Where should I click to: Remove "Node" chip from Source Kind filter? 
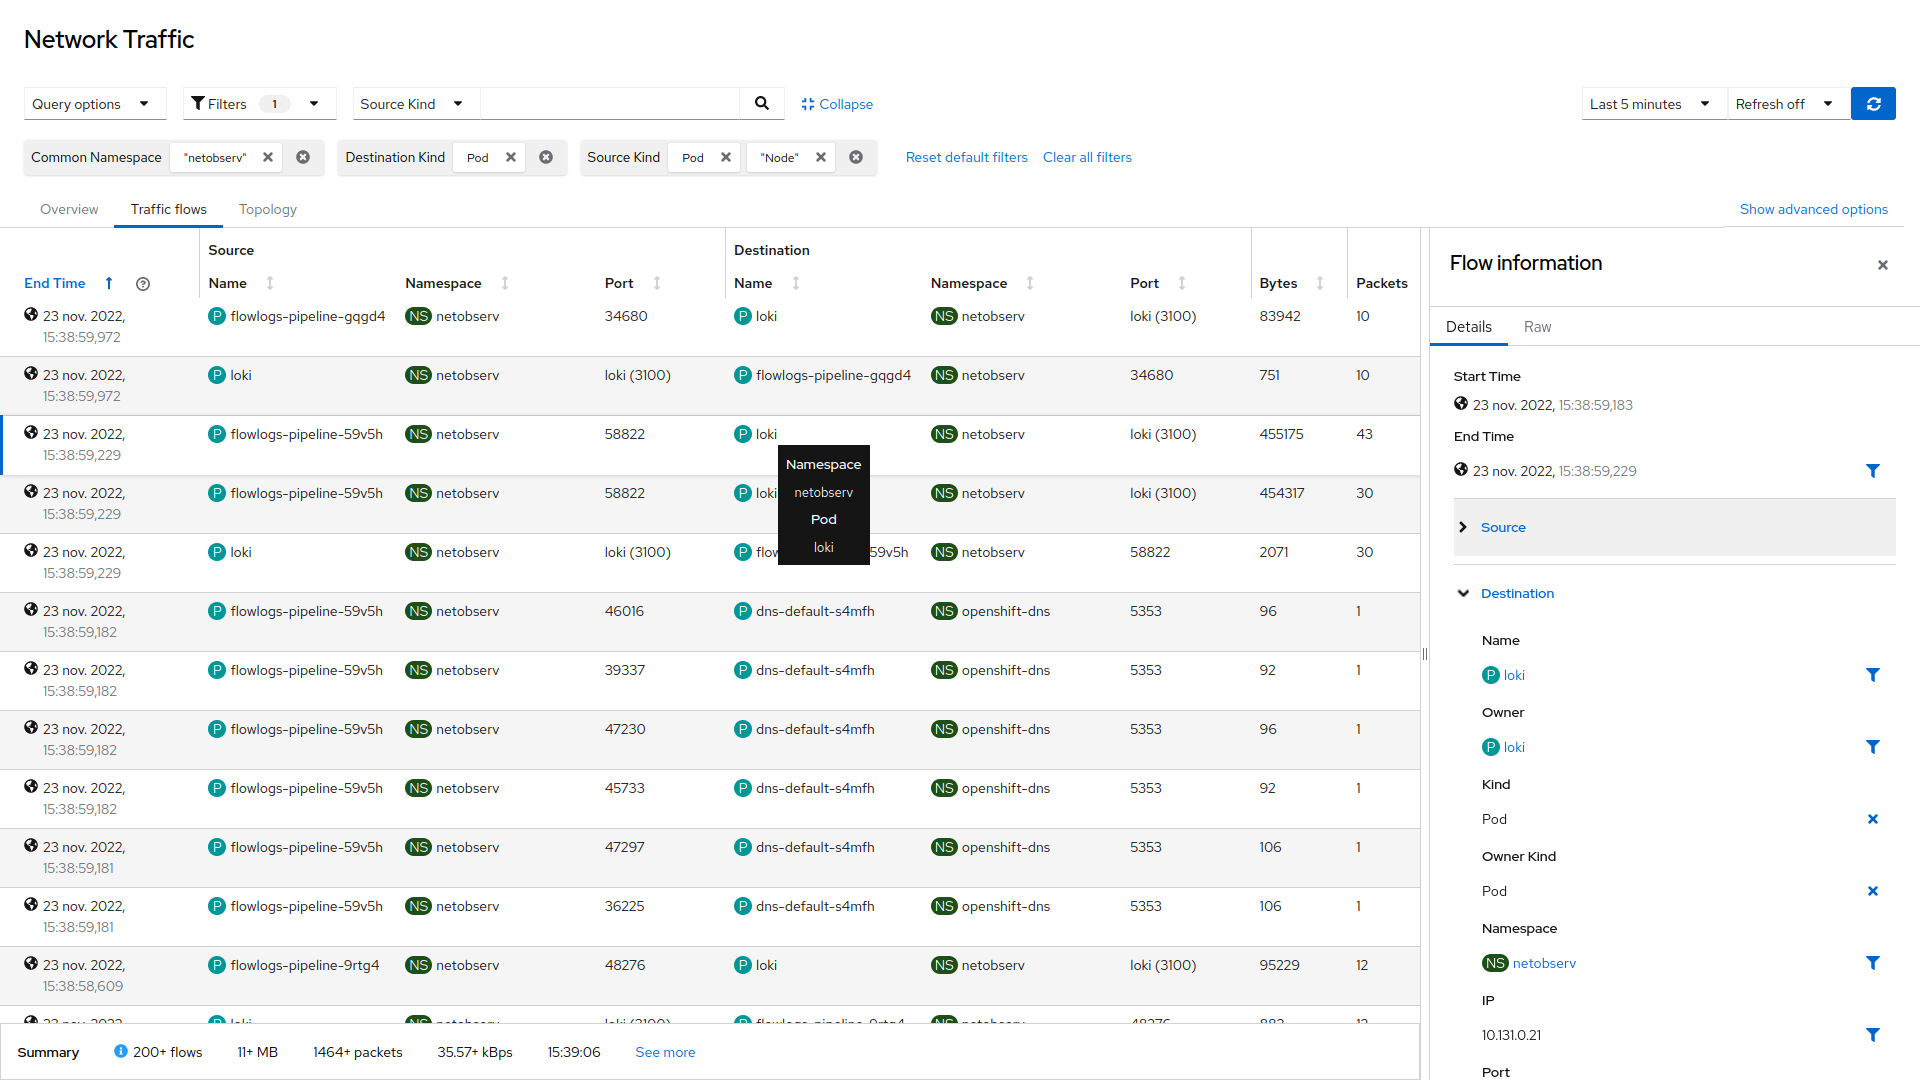coord(820,157)
